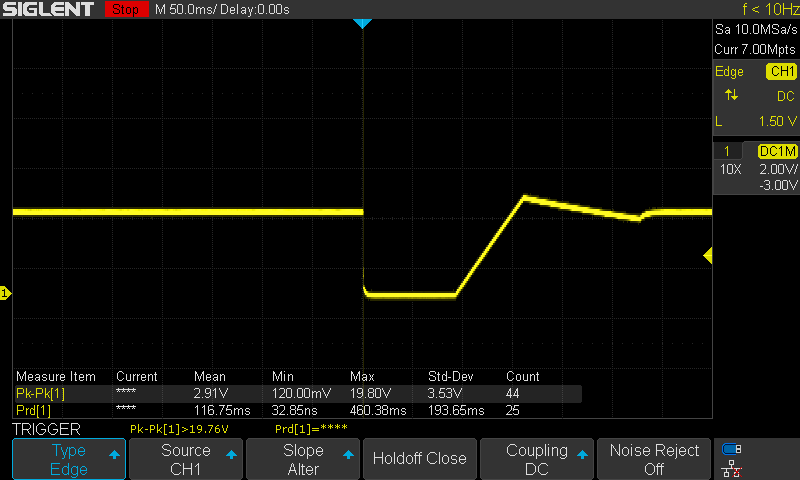Click the SIGLENT logo
The height and width of the screenshot is (480, 800).
(x=48, y=9)
